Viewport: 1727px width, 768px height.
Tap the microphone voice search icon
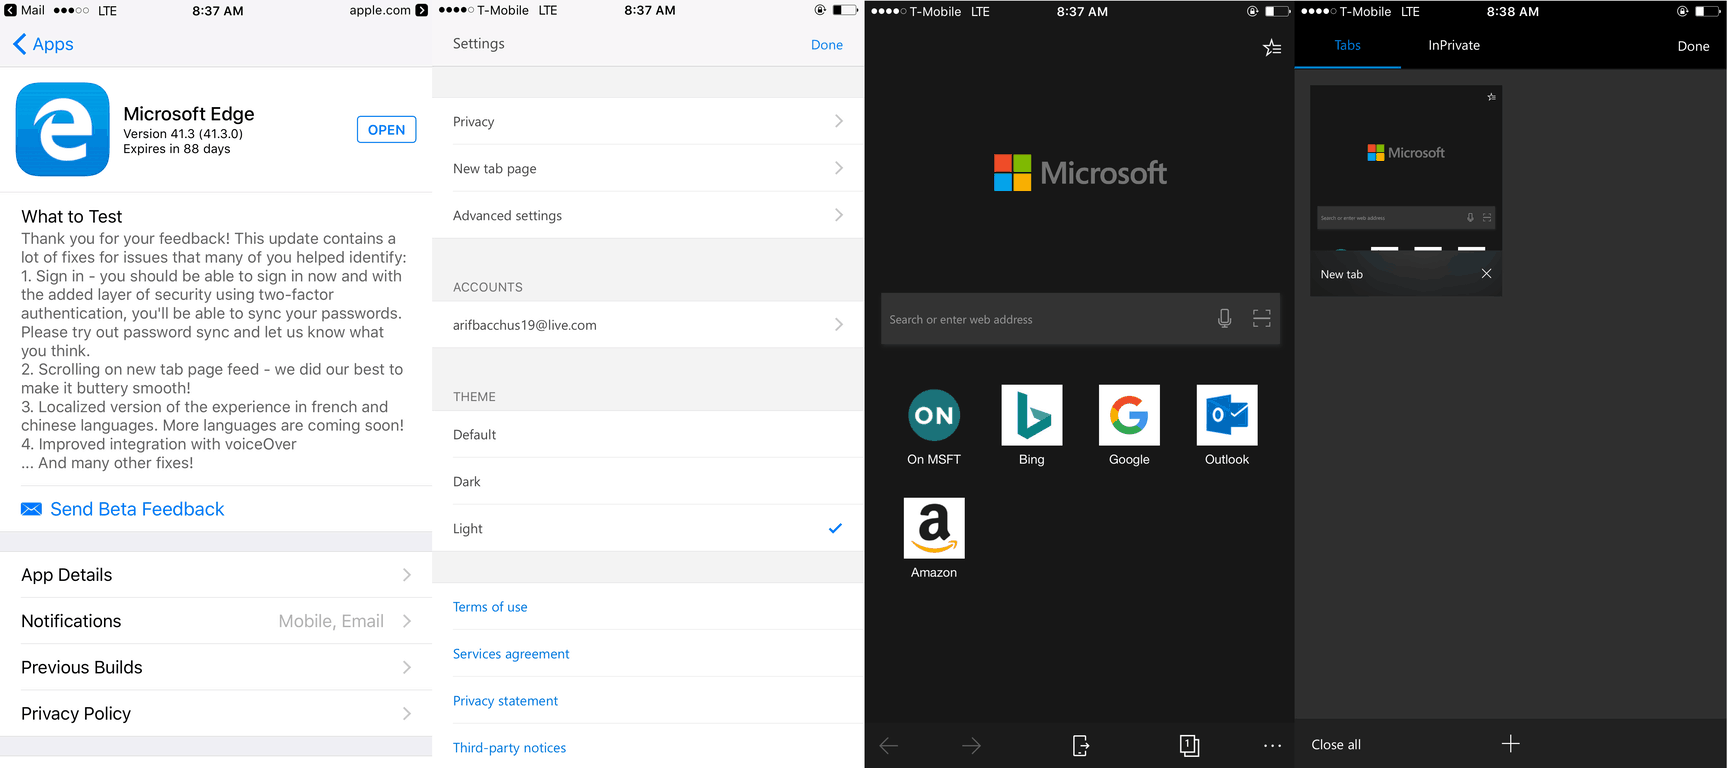pos(1224,319)
